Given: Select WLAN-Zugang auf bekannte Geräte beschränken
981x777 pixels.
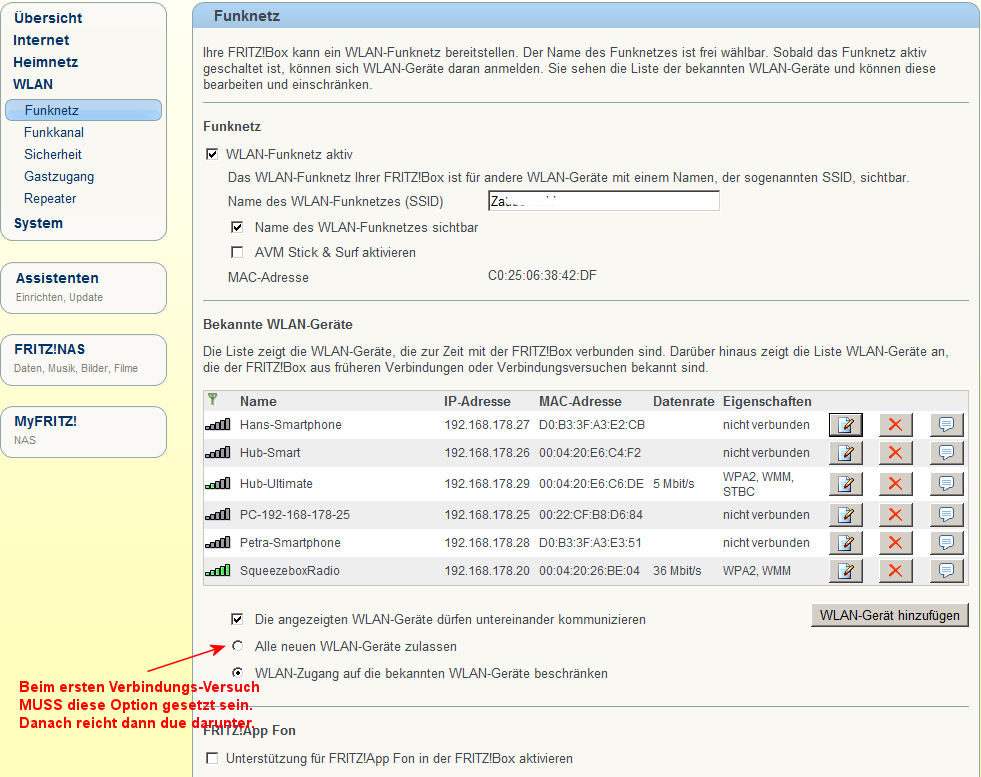Looking at the screenshot, I should click(x=237, y=673).
